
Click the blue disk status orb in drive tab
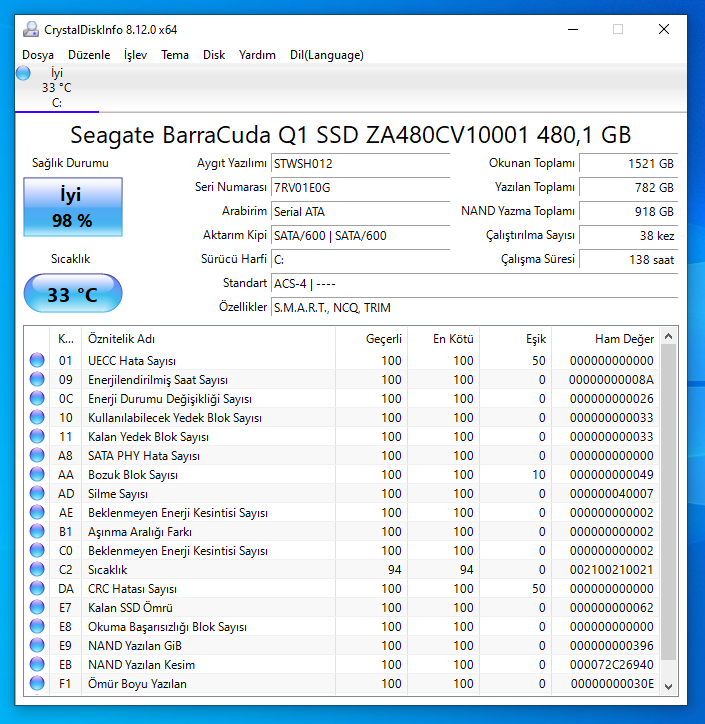coord(23,73)
